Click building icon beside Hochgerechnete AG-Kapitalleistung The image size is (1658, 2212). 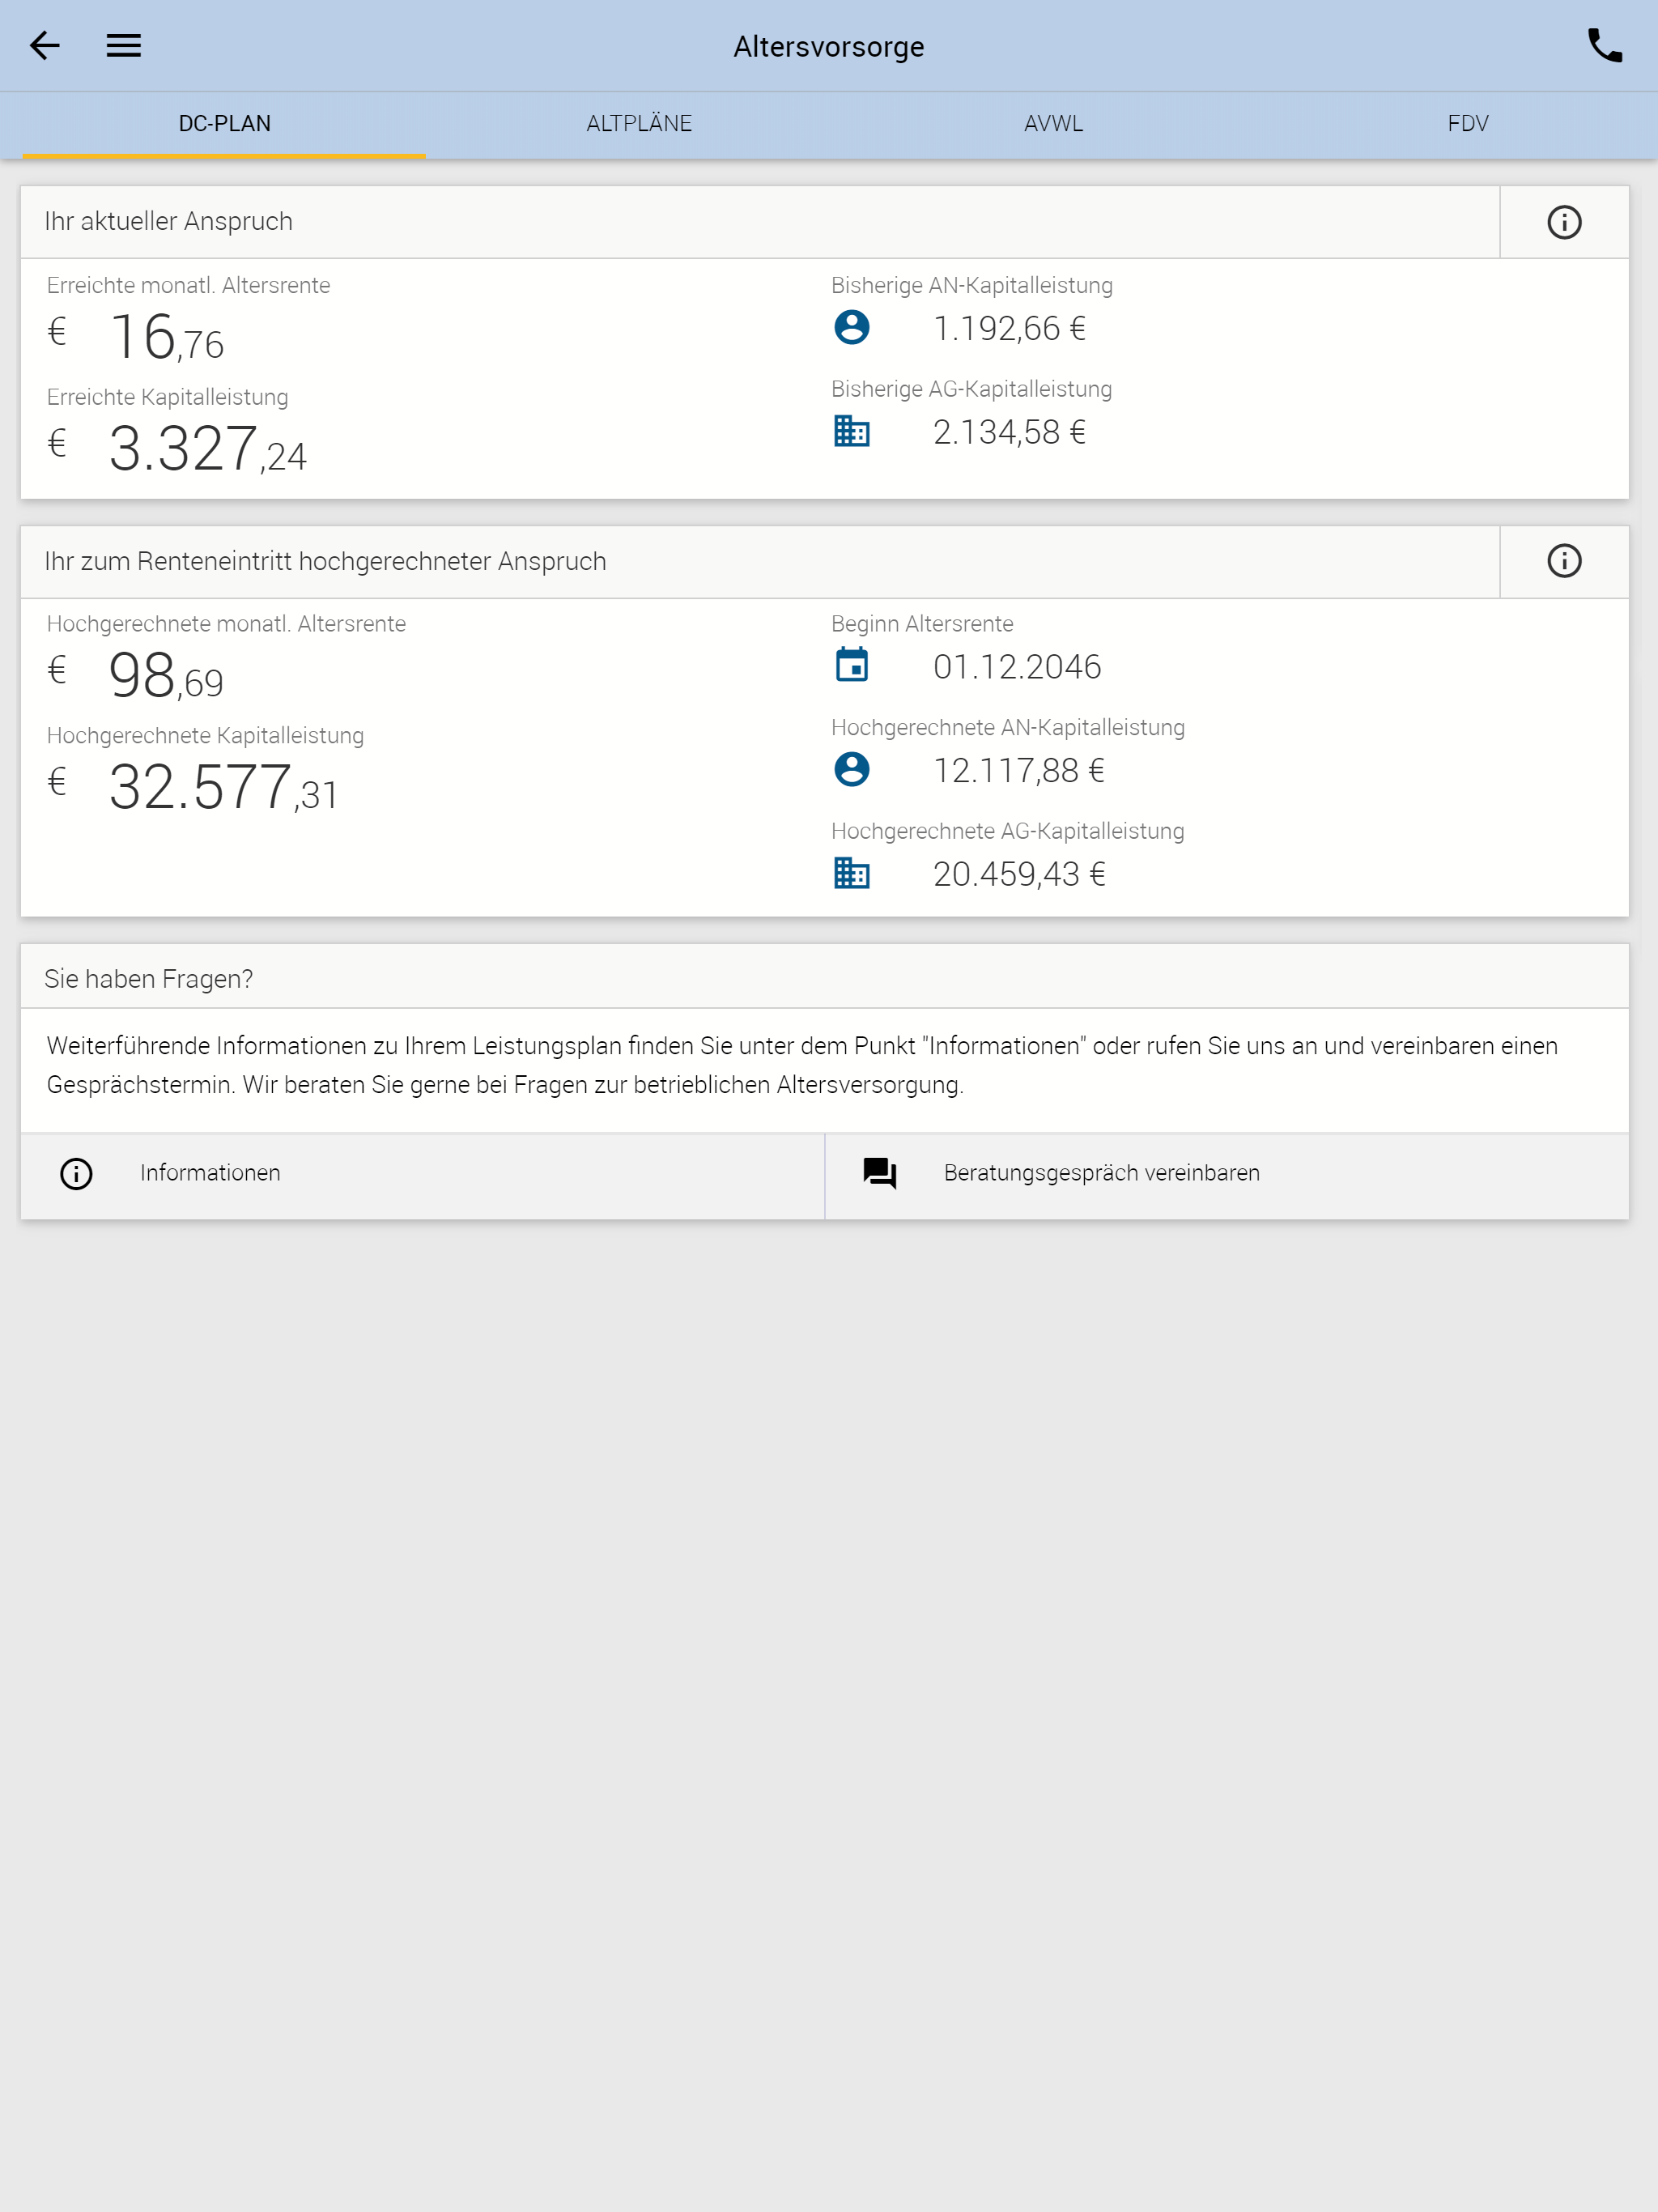pyautogui.click(x=851, y=873)
